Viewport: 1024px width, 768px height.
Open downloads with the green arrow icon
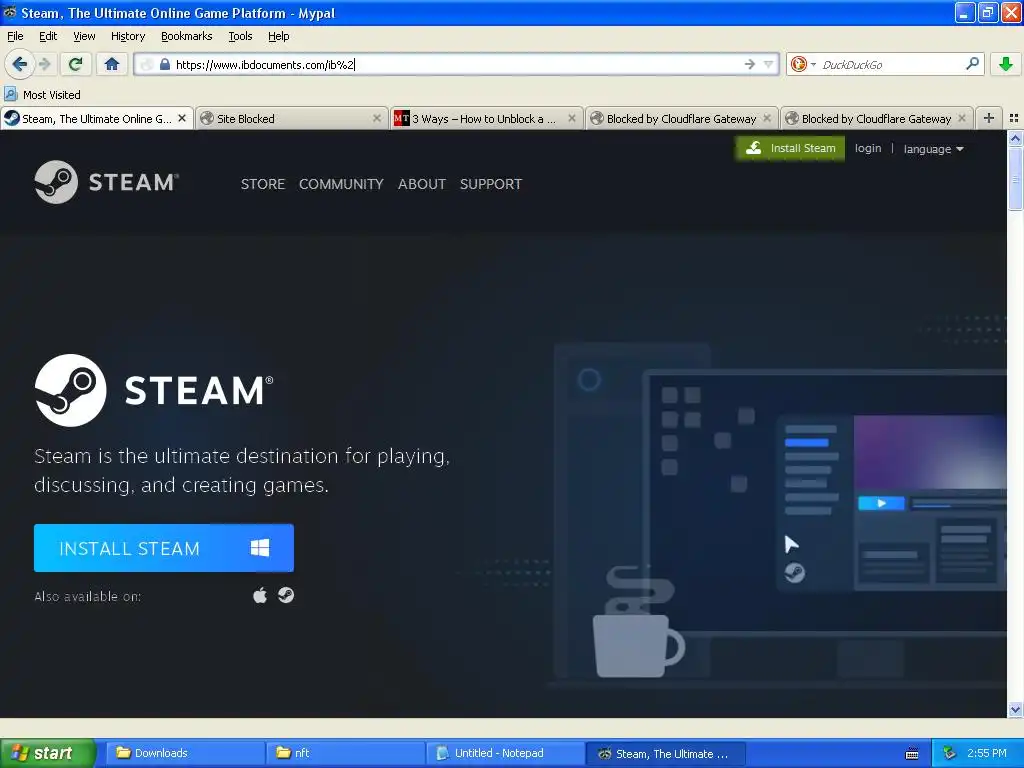1006,64
